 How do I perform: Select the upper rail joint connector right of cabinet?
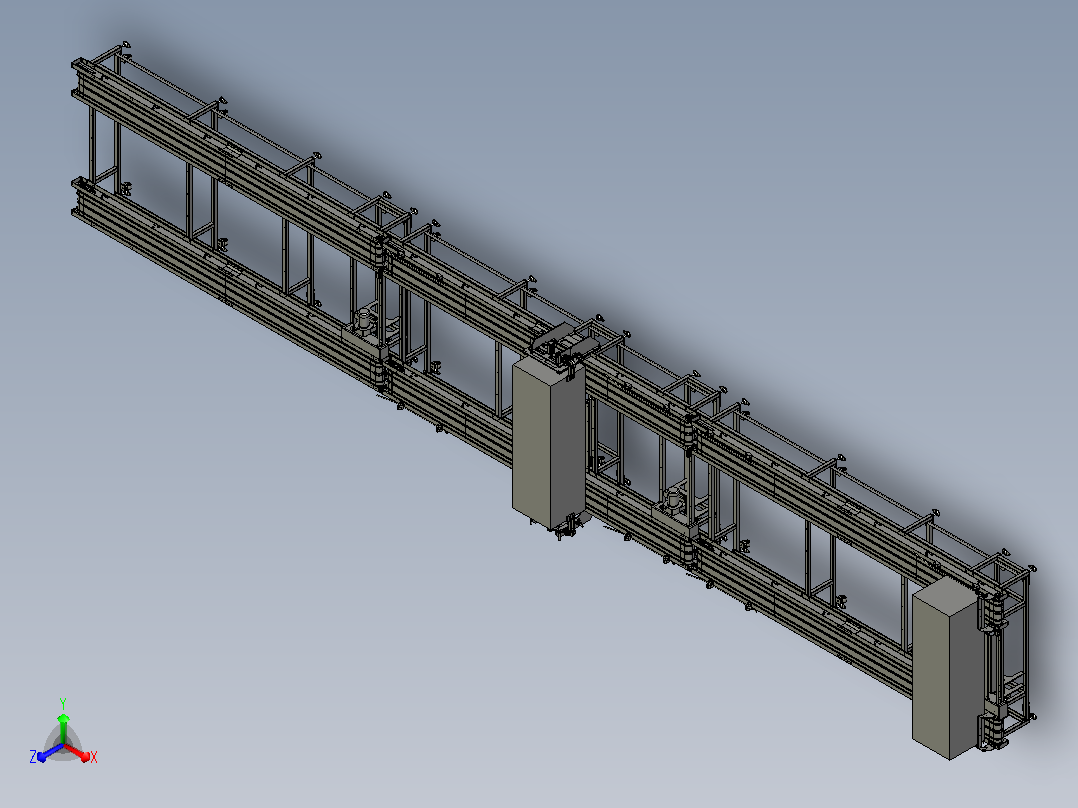click(x=689, y=431)
